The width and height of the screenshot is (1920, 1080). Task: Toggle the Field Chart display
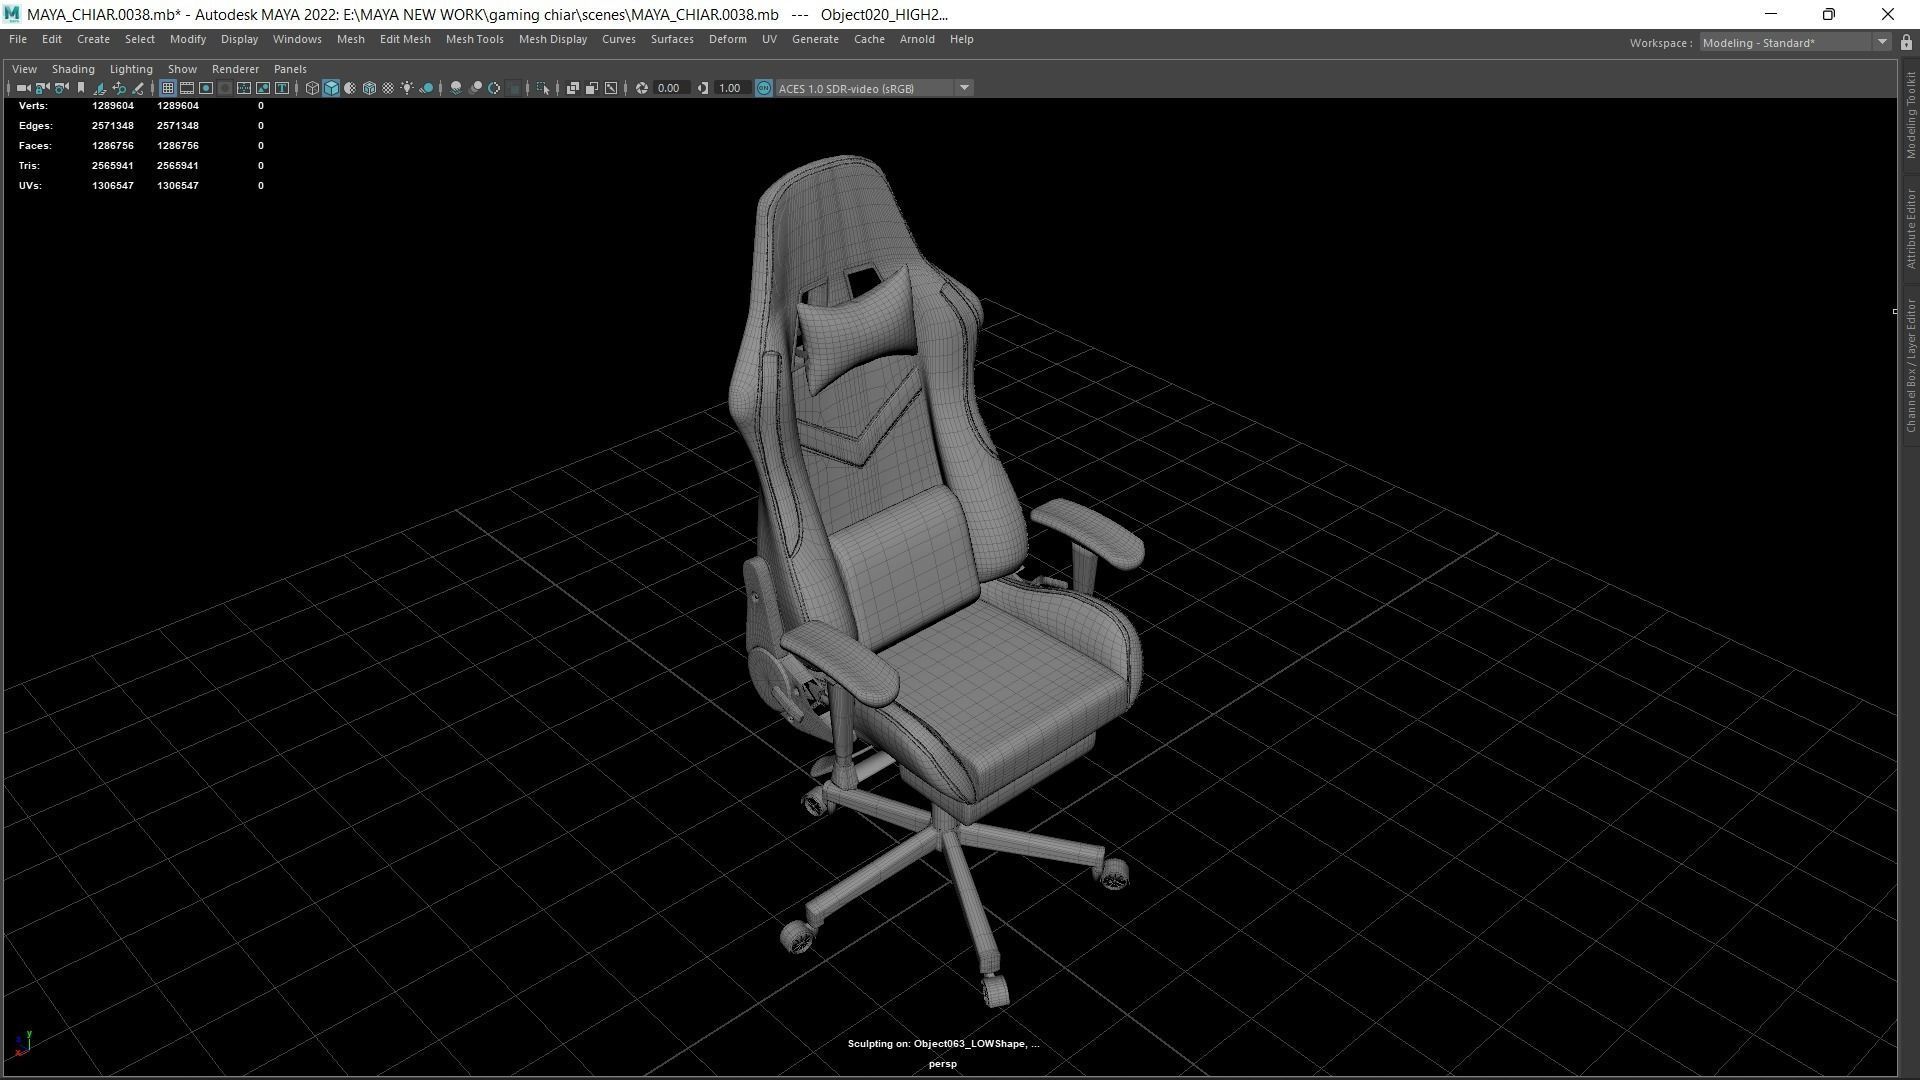point(244,88)
